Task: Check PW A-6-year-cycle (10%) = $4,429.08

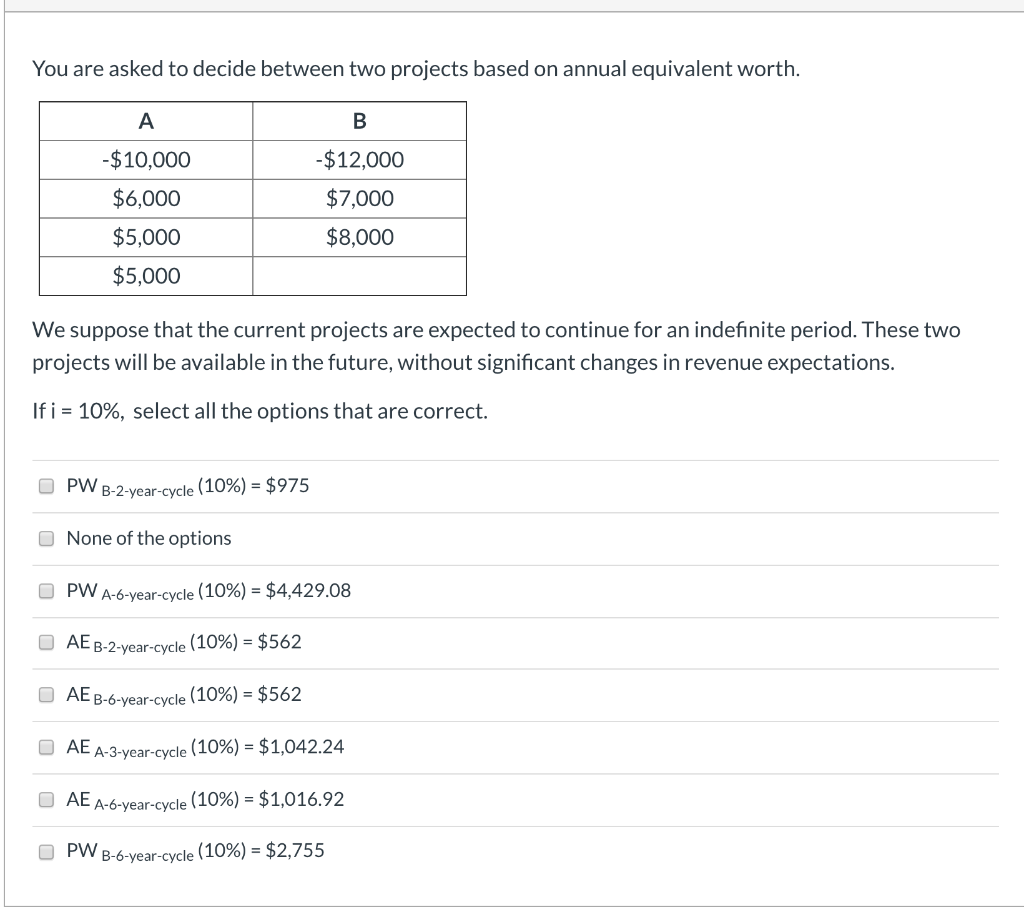Action: (x=45, y=590)
